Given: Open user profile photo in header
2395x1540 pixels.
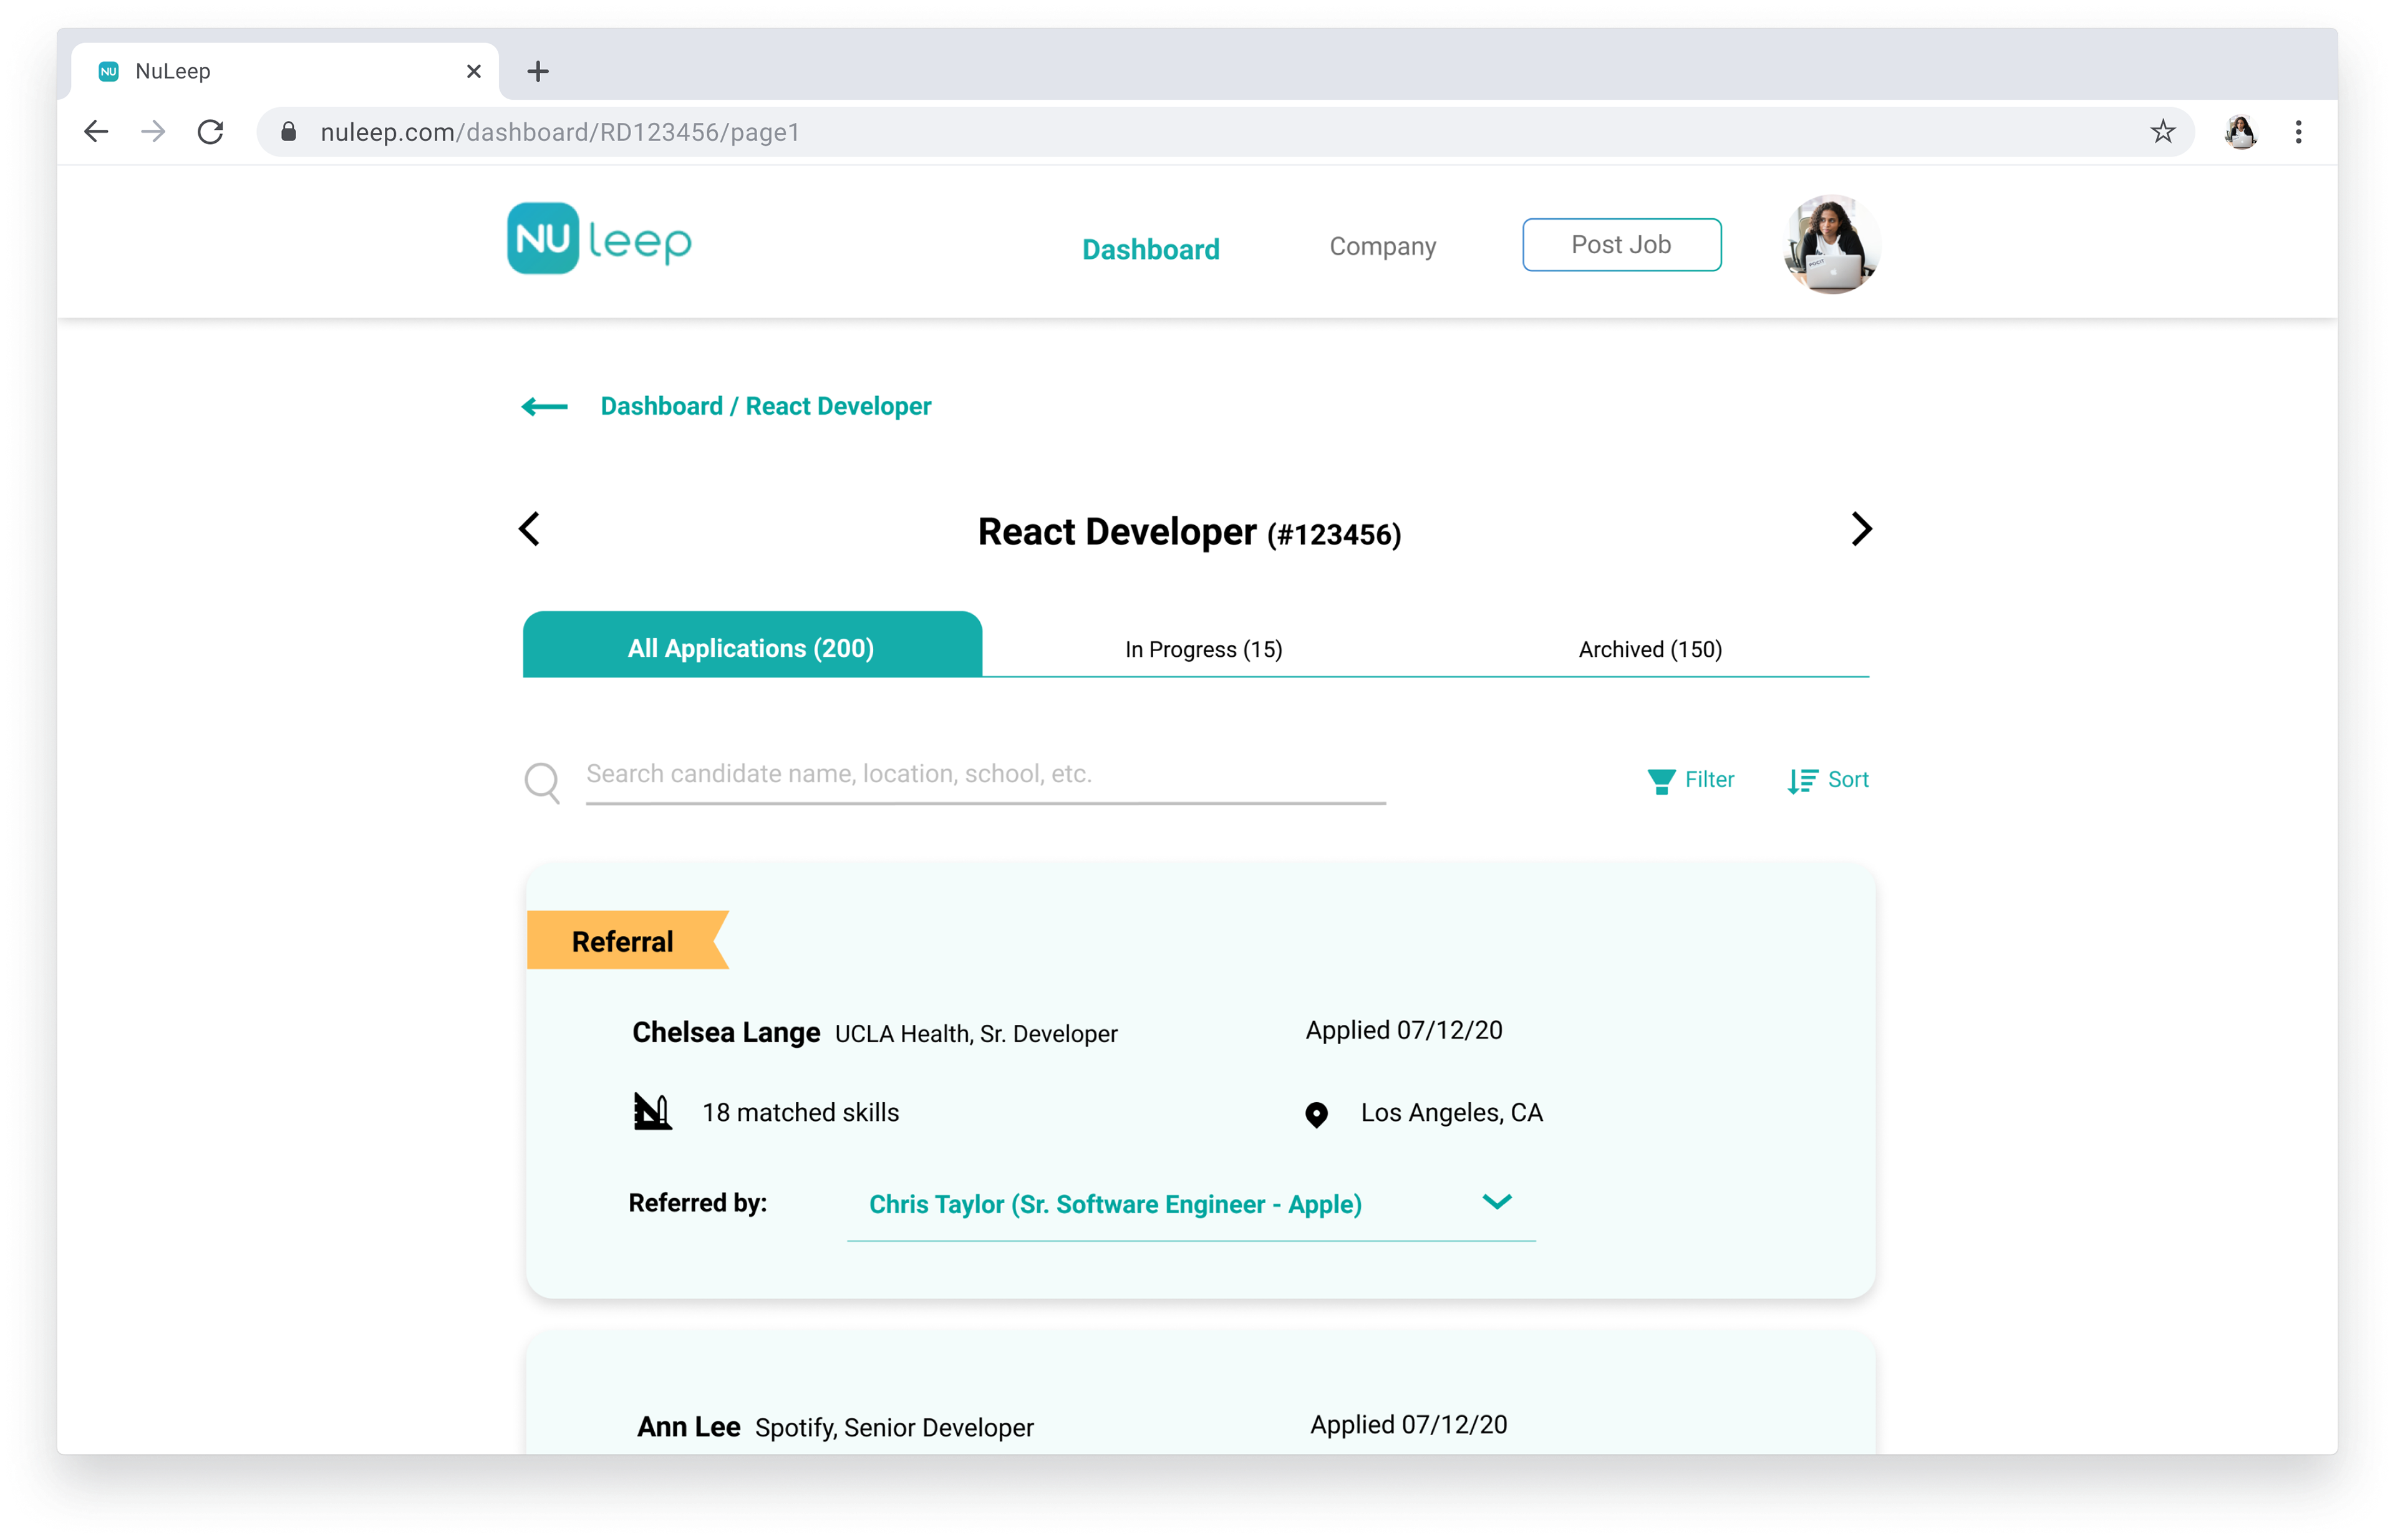Looking at the screenshot, I should 1831,244.
